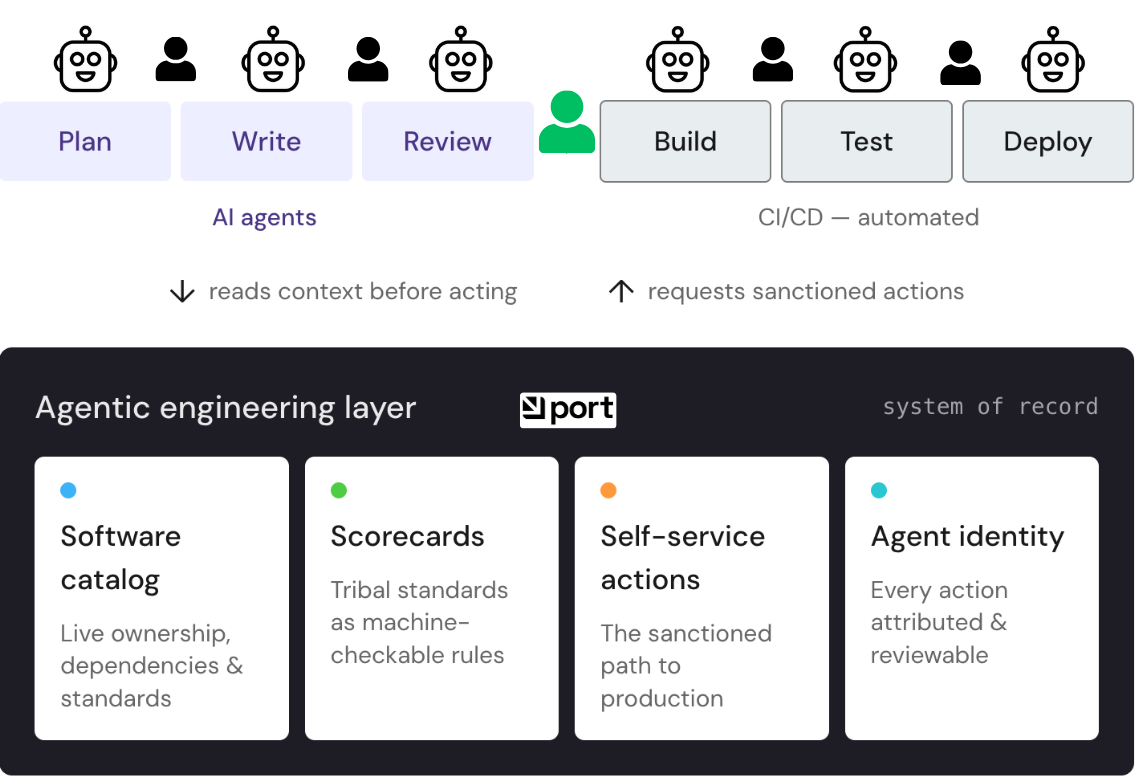Select the Review stage box
This screenshot has width=1136, height=780.
coord(448,141)
